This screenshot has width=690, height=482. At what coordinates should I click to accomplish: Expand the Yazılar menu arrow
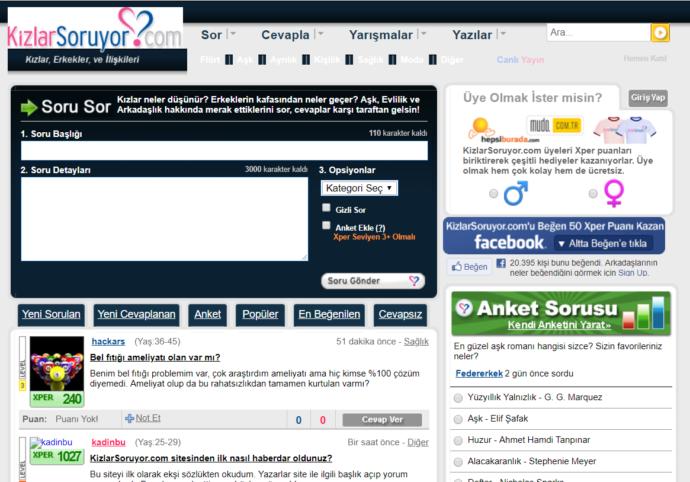503,33
